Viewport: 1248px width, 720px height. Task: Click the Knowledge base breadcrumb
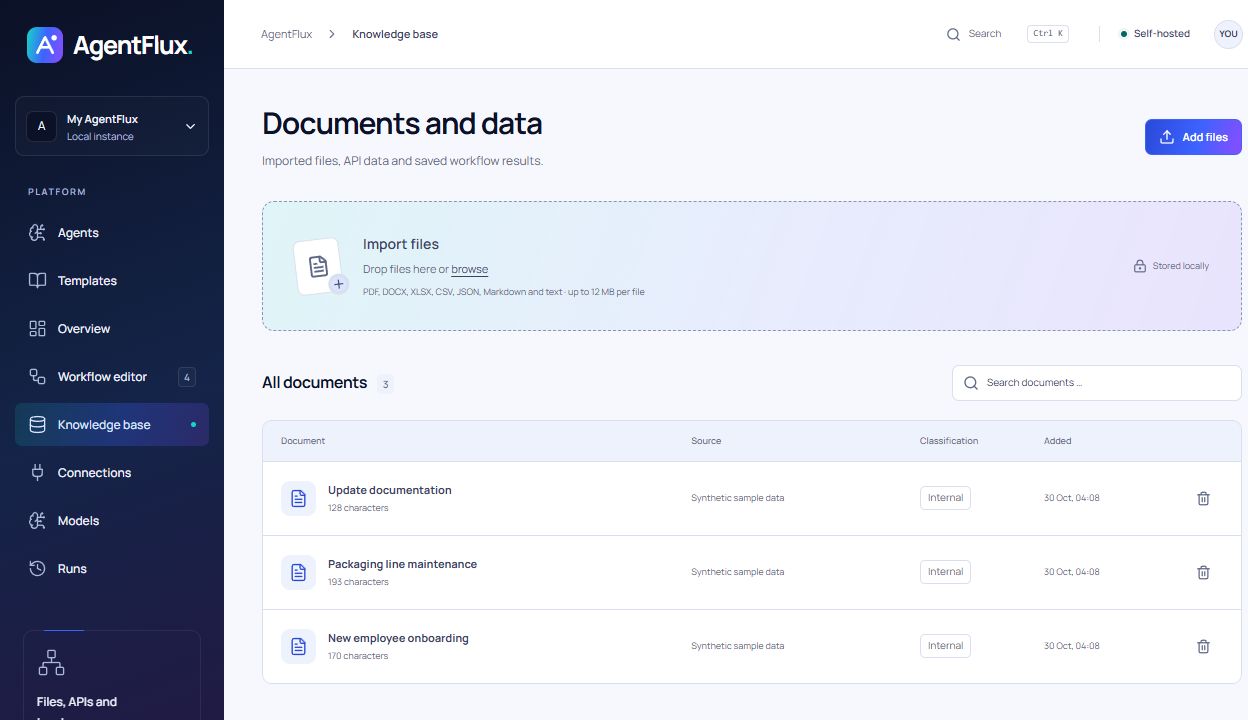(395, 34)
